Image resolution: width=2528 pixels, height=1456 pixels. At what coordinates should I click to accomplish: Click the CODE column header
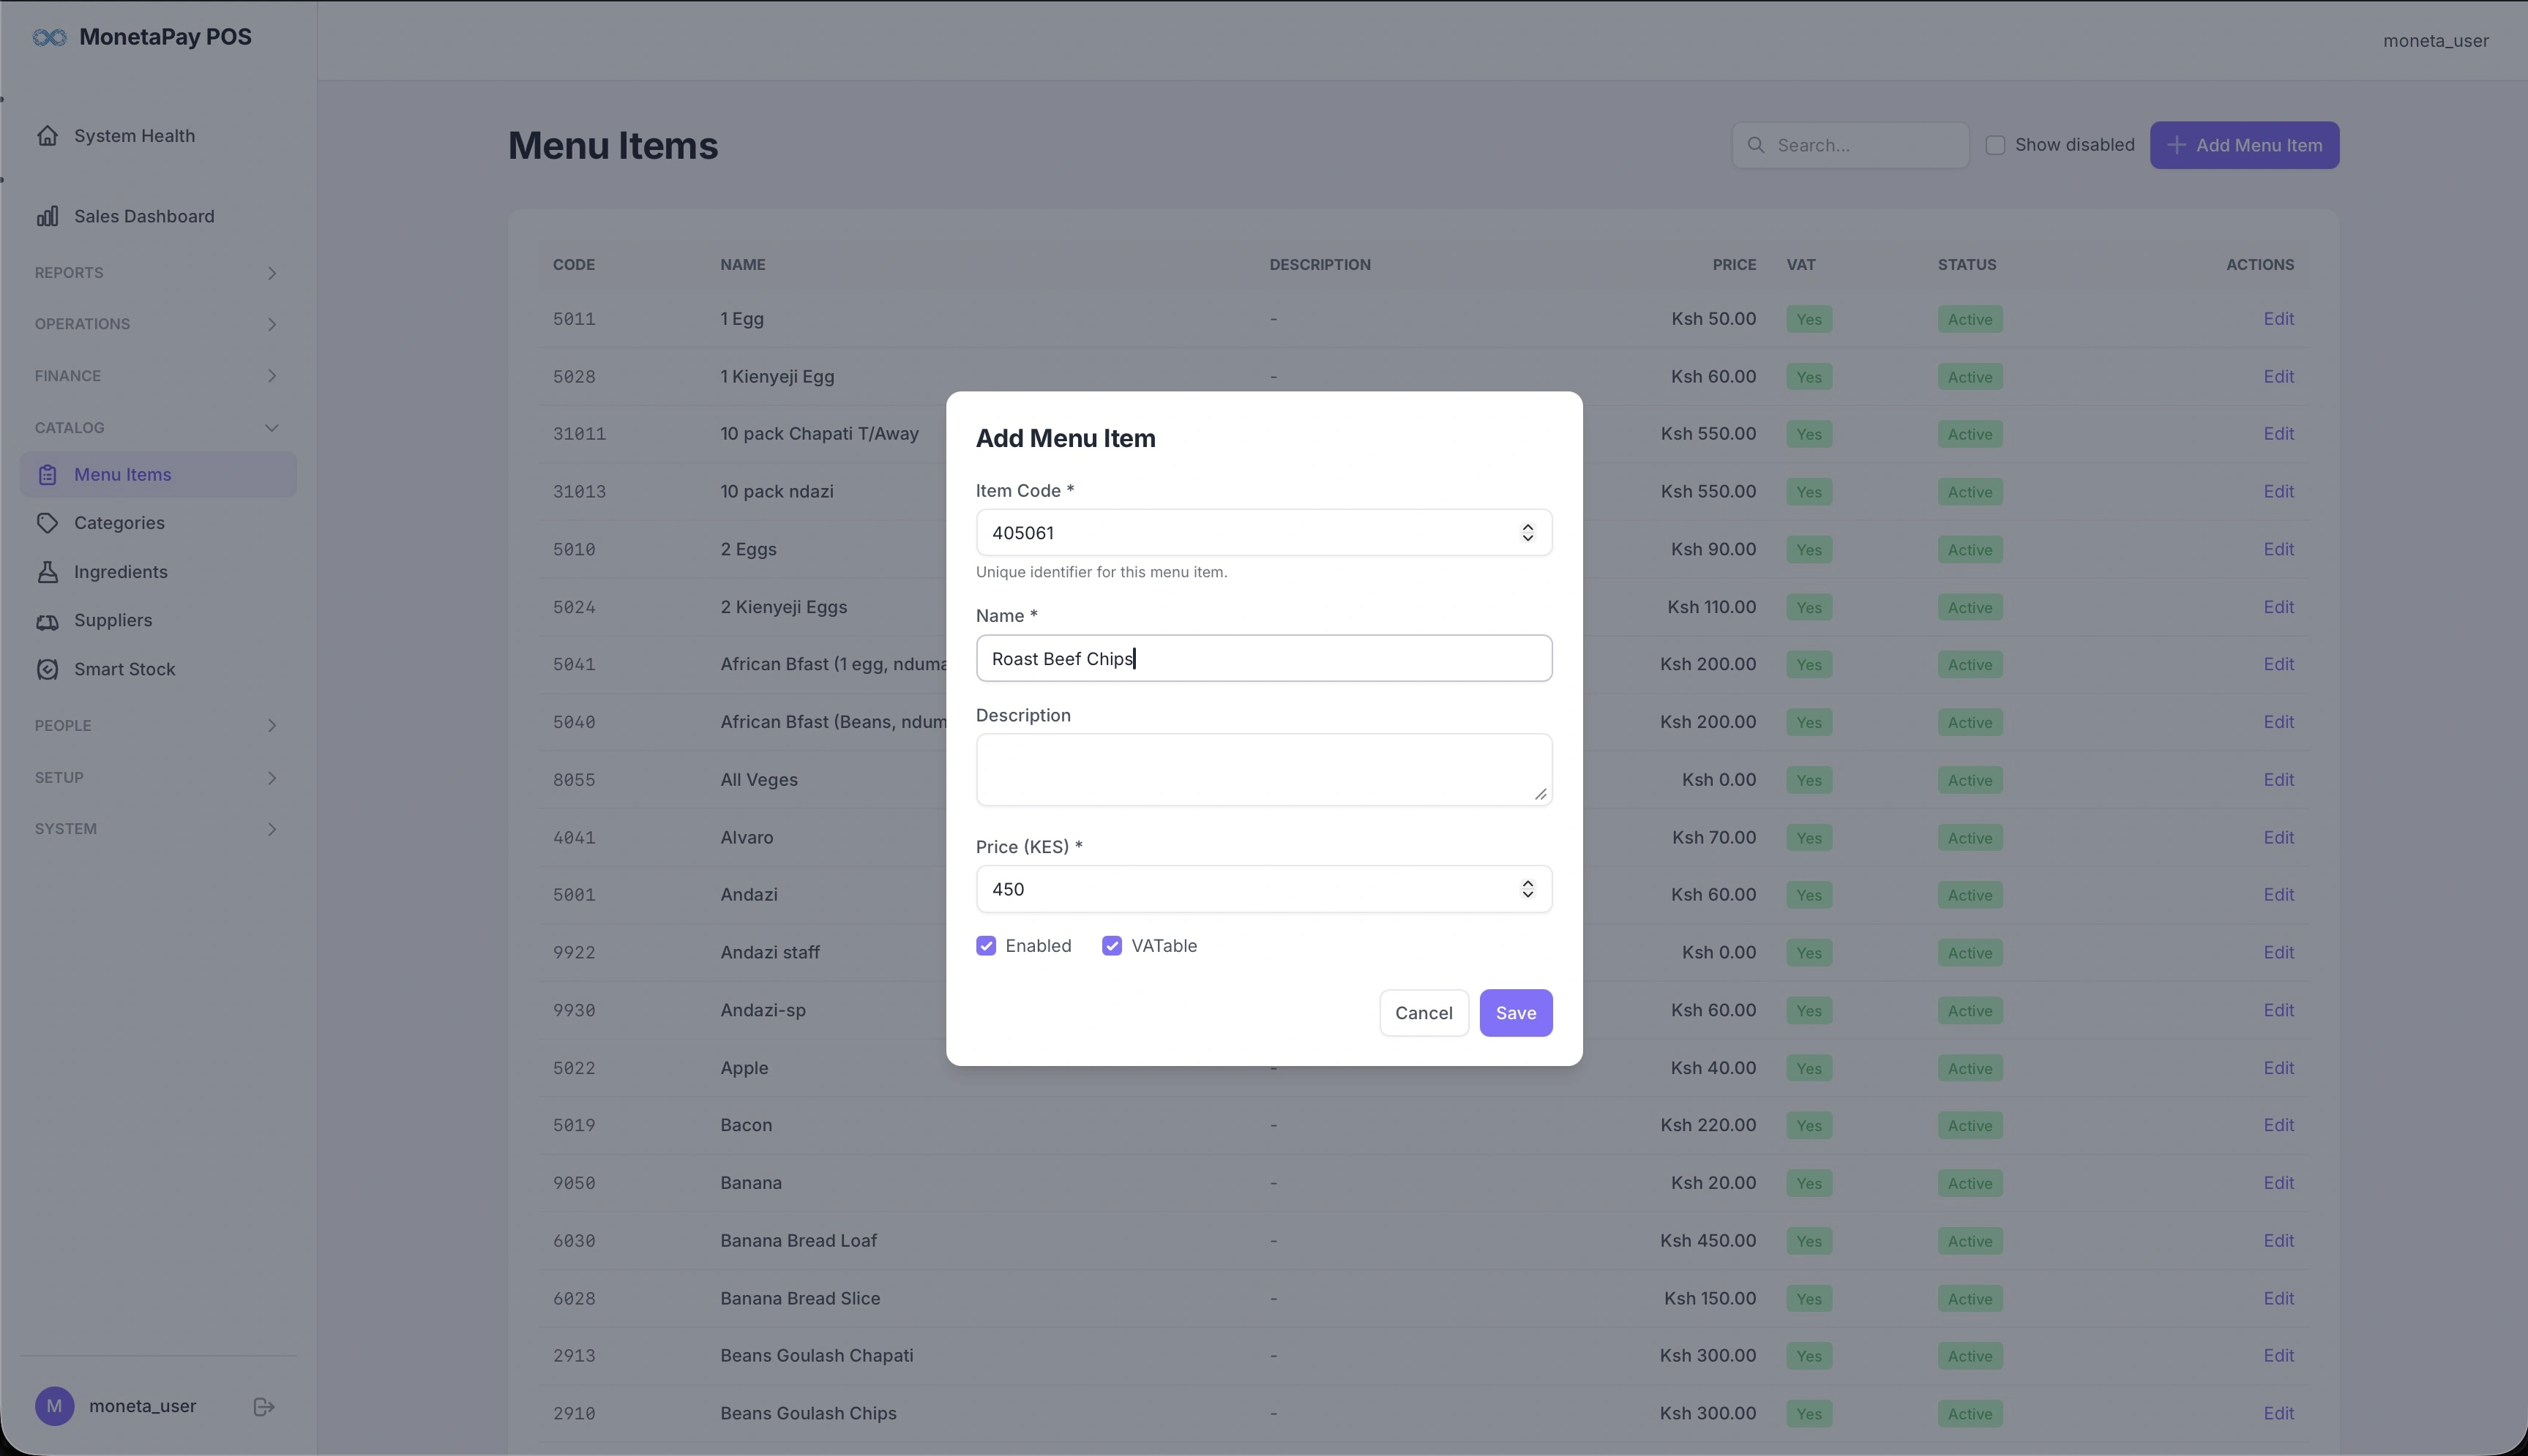(574, 265)
